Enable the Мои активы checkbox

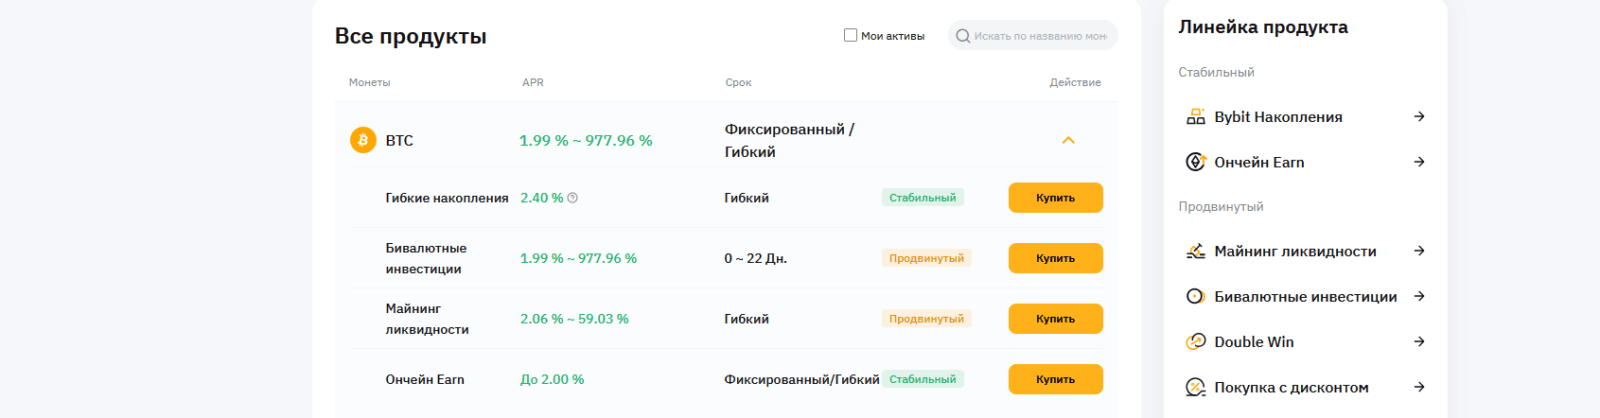click(850, 35)
